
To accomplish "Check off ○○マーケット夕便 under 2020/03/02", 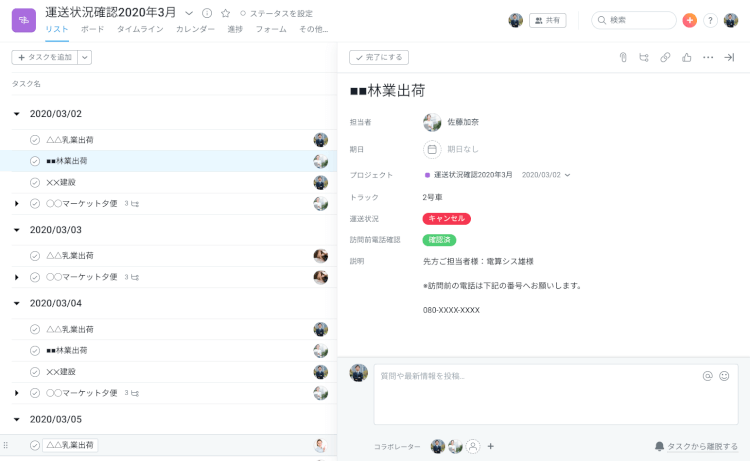I will (x=35, y=204).
